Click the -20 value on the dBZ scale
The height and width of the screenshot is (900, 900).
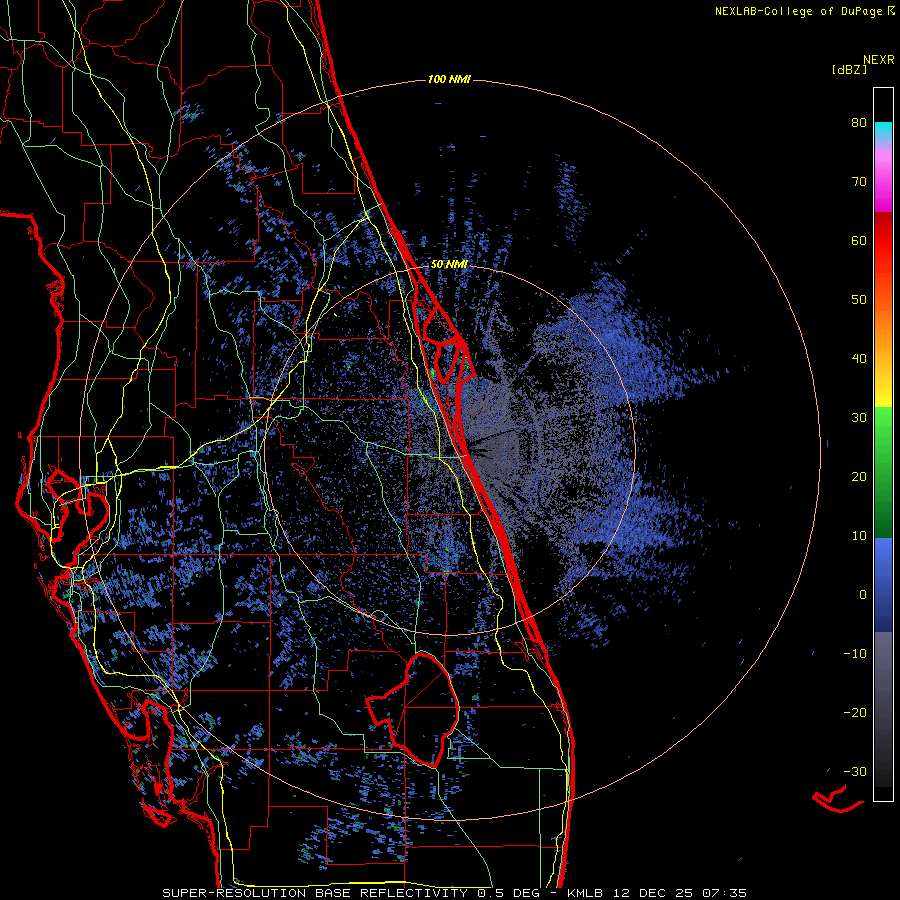click(x=855, y=713)
